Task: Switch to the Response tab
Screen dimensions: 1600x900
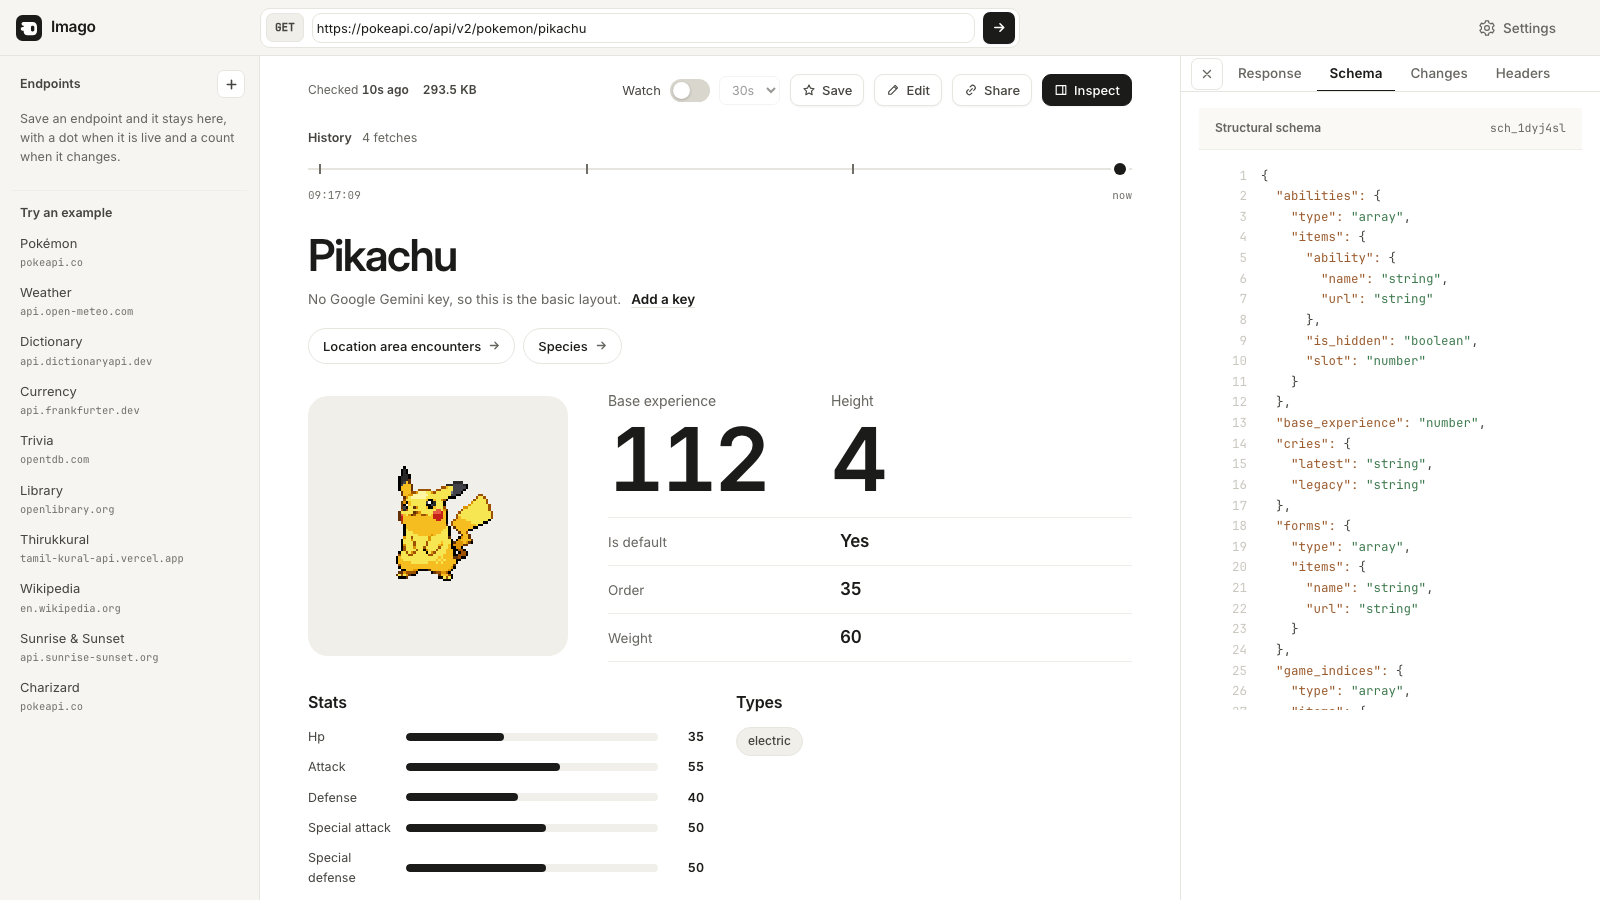Action: [1269, 73]
